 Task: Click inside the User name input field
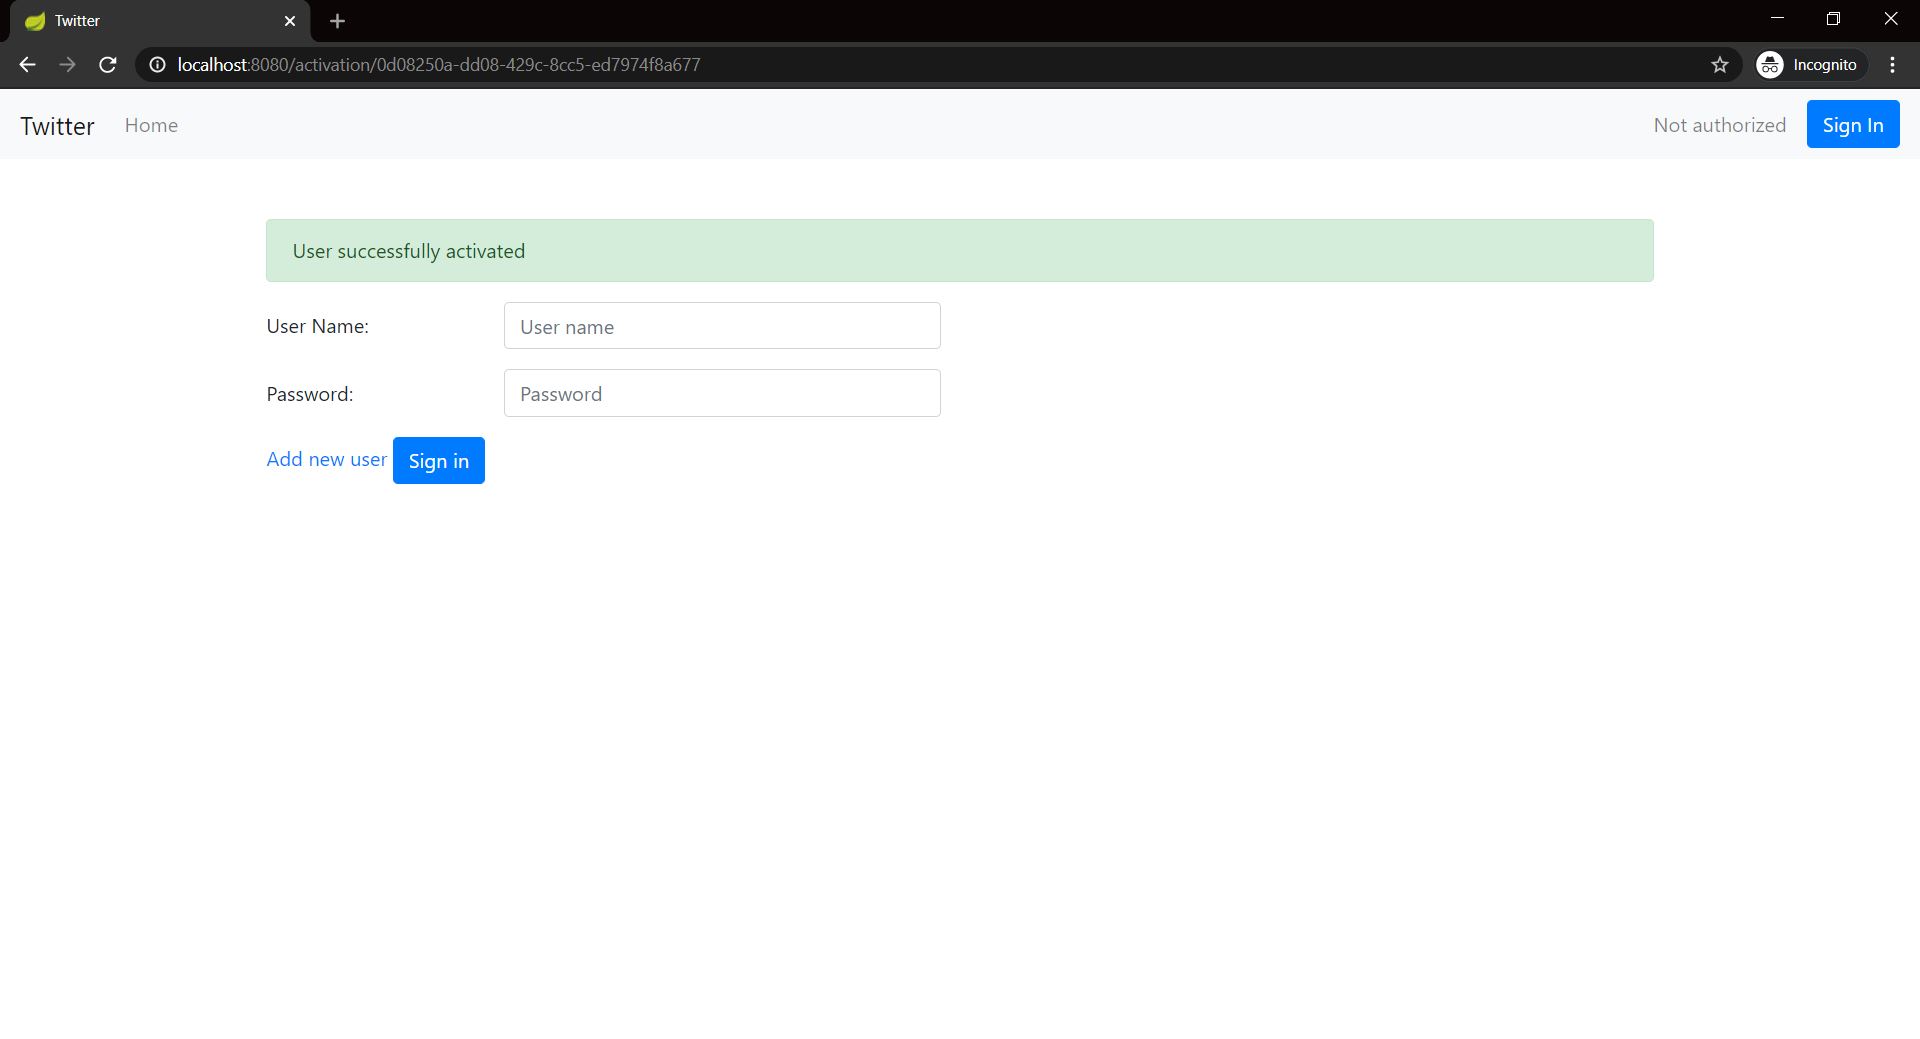(722, 326)
